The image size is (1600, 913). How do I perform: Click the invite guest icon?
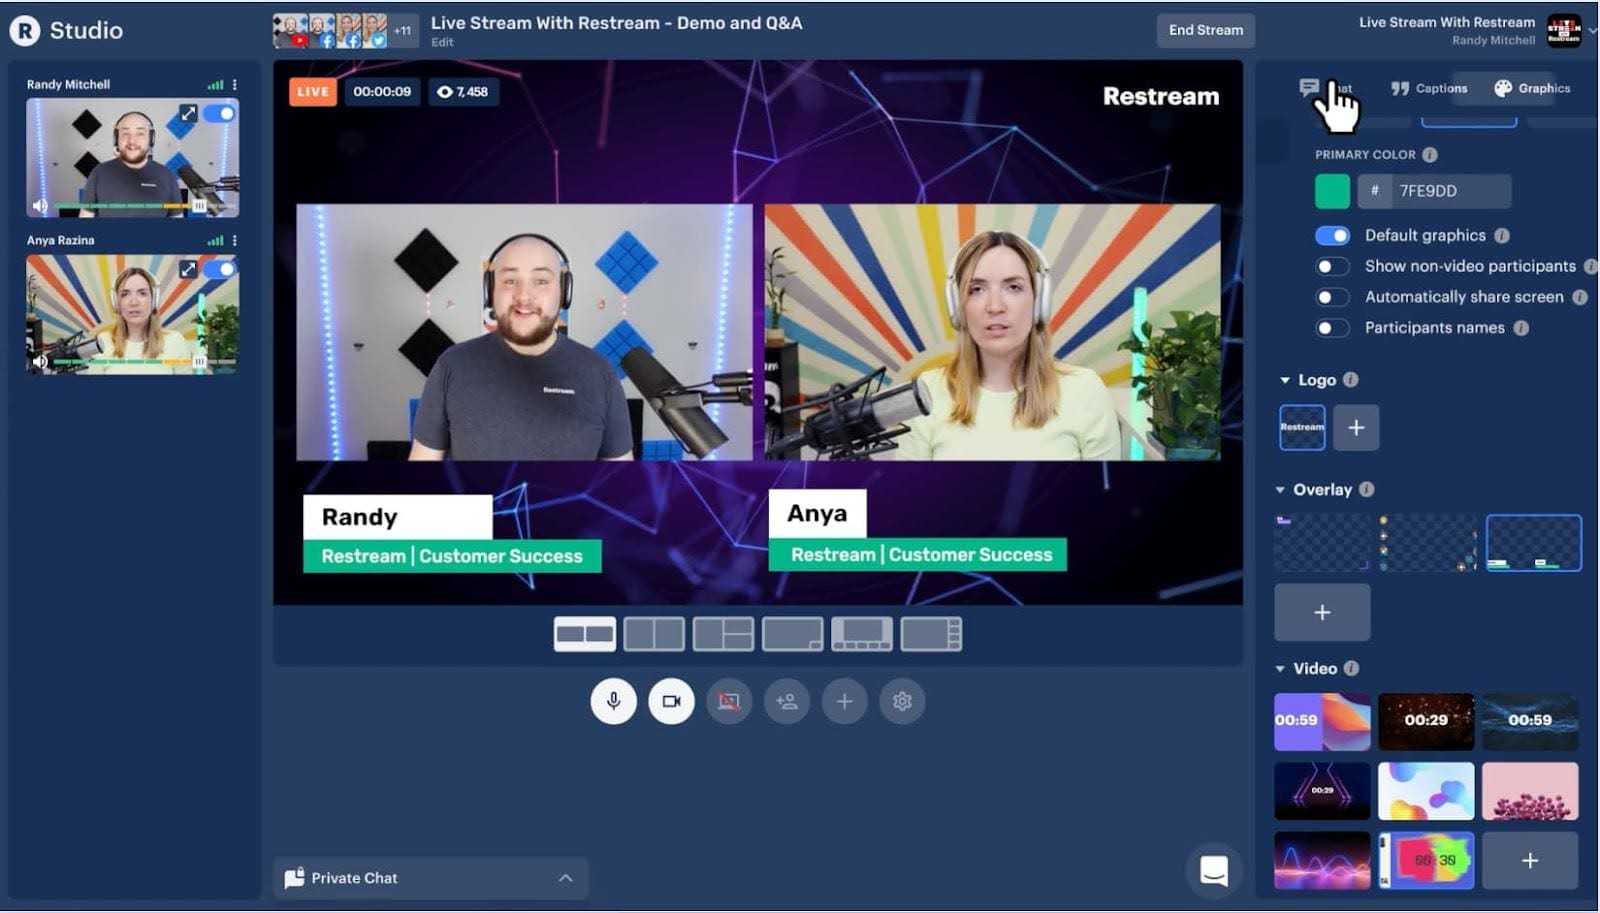tap(787, 702)
